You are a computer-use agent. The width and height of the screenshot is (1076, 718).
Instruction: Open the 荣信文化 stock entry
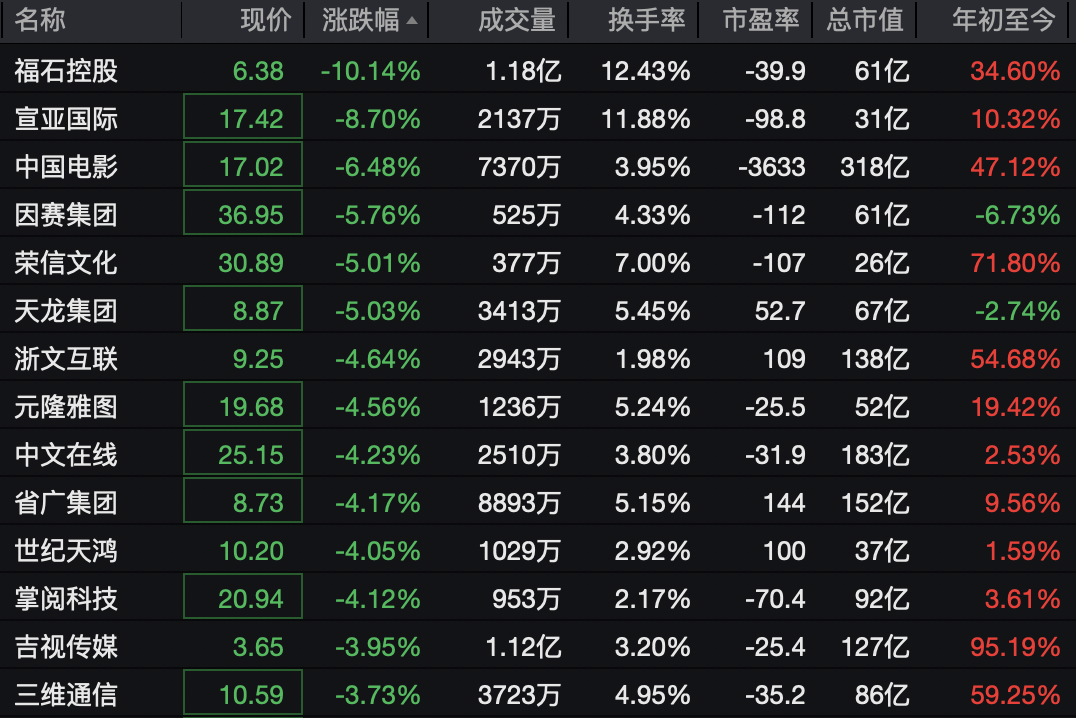coord(66,263)
